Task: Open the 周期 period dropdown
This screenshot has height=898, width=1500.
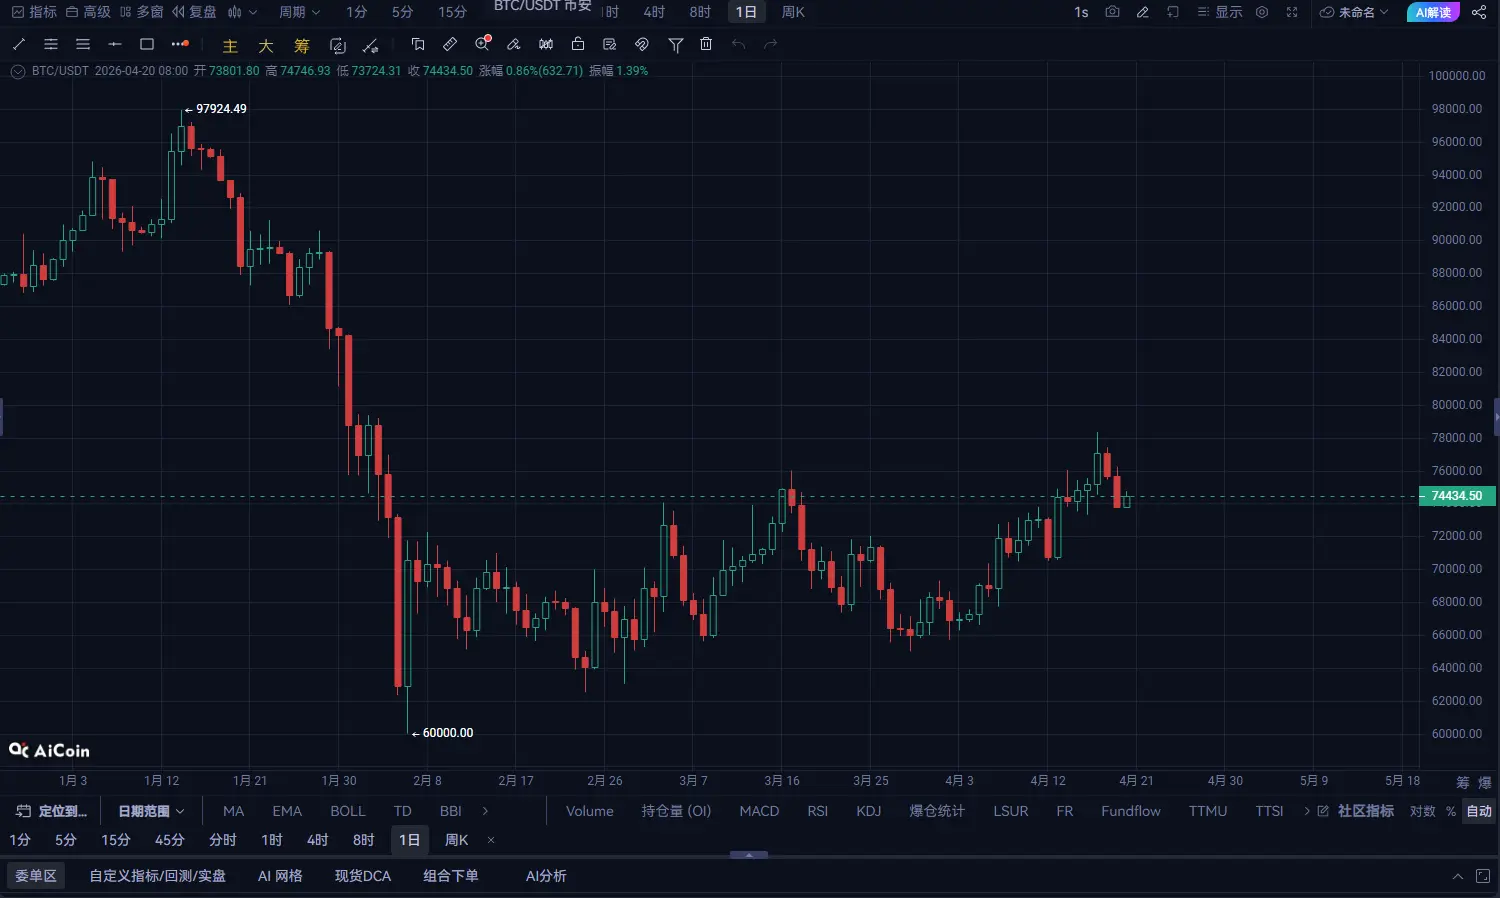Action: point(299,12)
